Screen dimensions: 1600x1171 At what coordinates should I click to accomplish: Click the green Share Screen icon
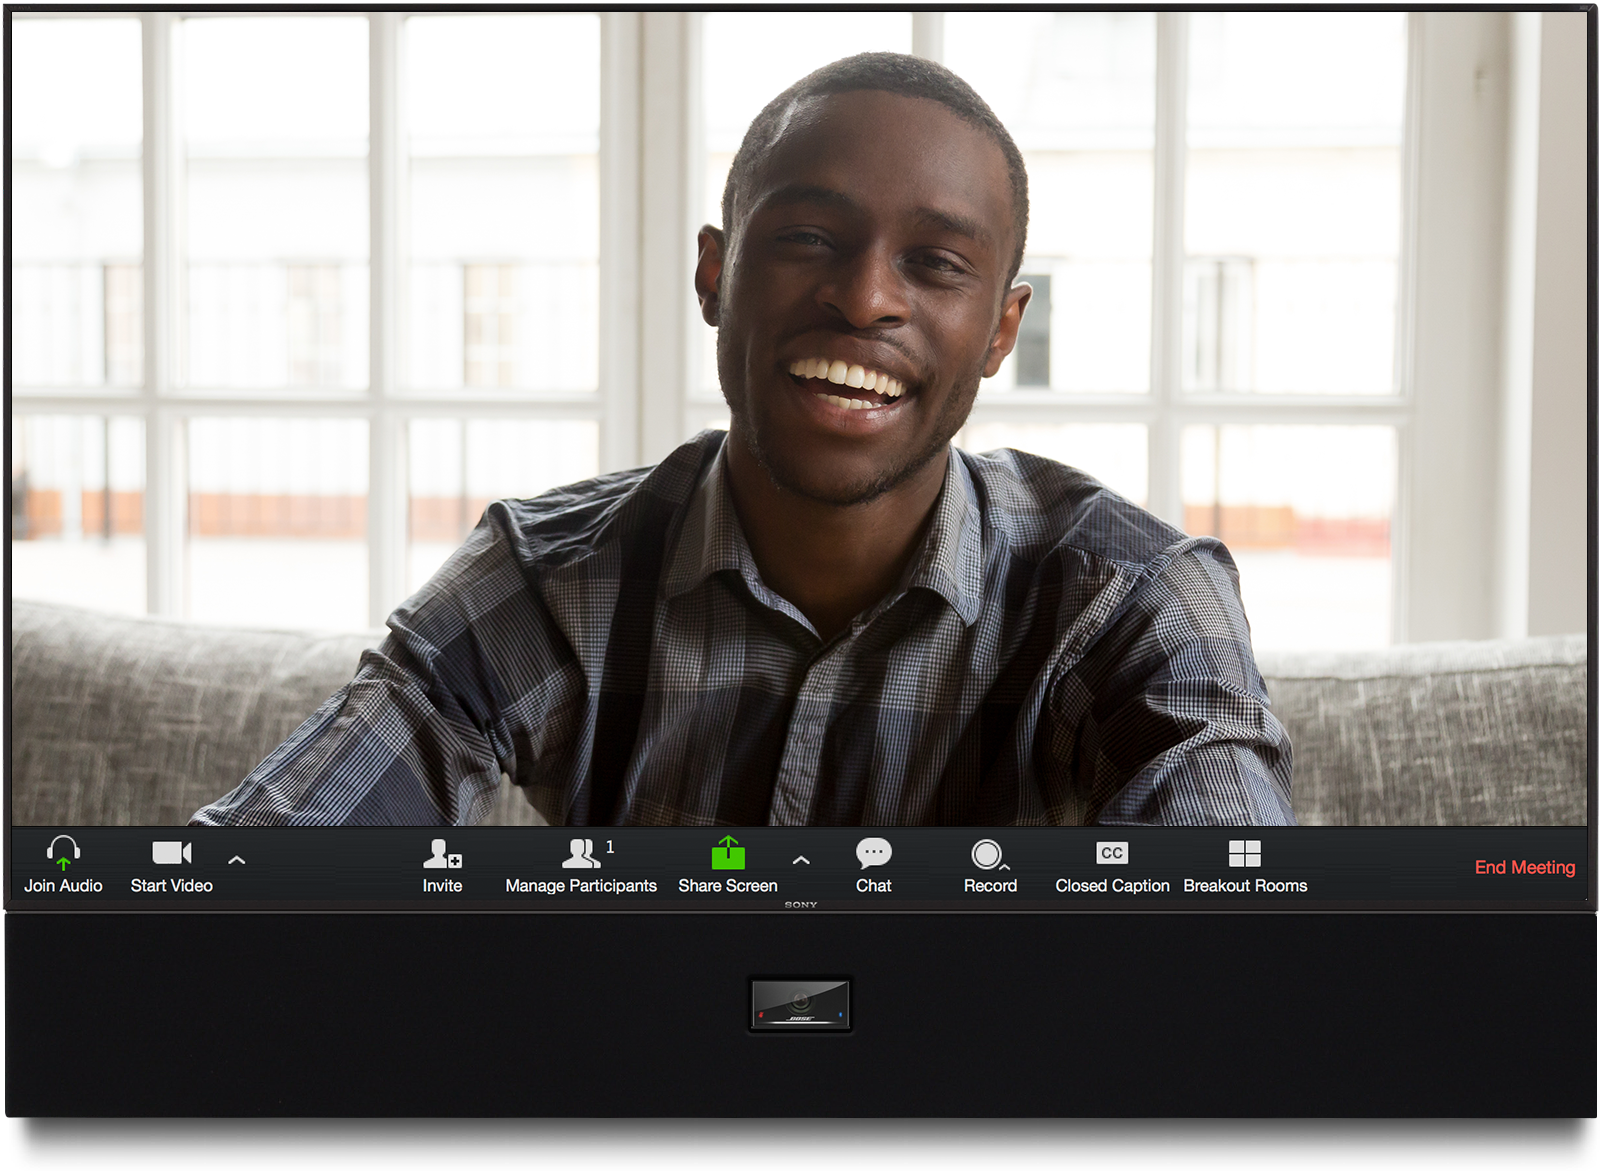[728, 853]
